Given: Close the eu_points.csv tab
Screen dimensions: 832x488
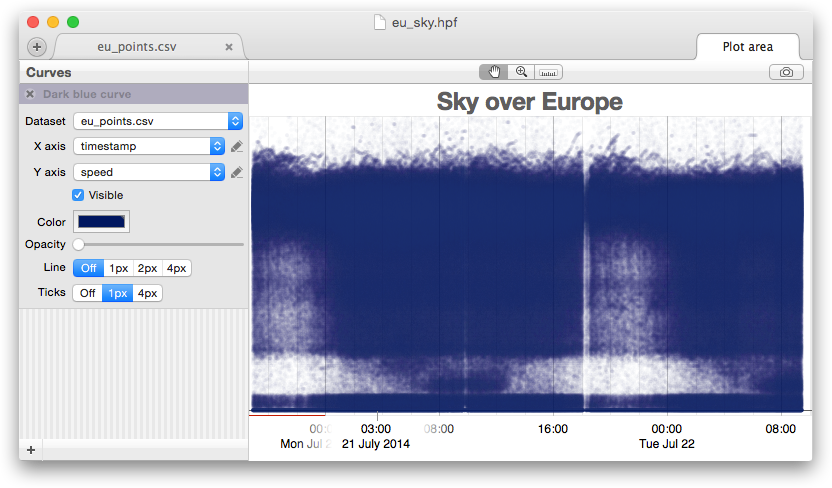Looking at the screenshot, I should click(x=229, y=47).
